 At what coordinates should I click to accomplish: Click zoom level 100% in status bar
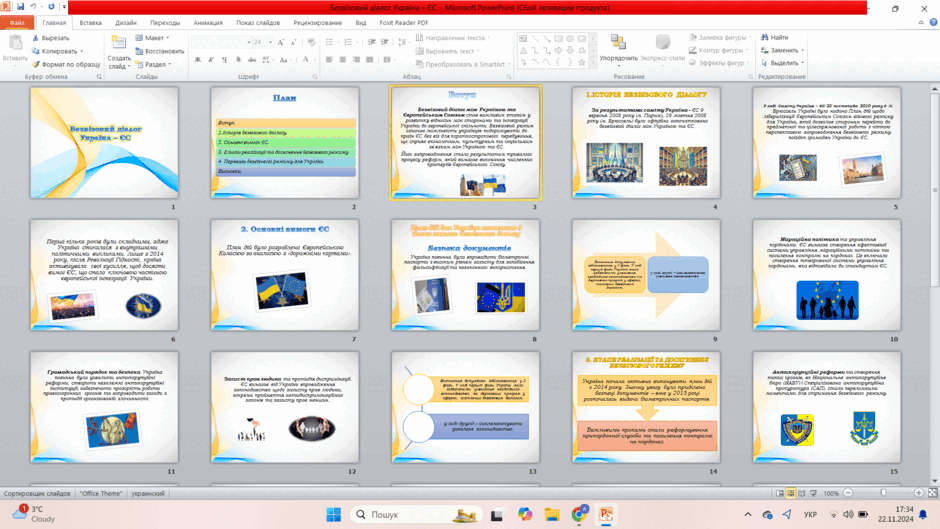831,493
